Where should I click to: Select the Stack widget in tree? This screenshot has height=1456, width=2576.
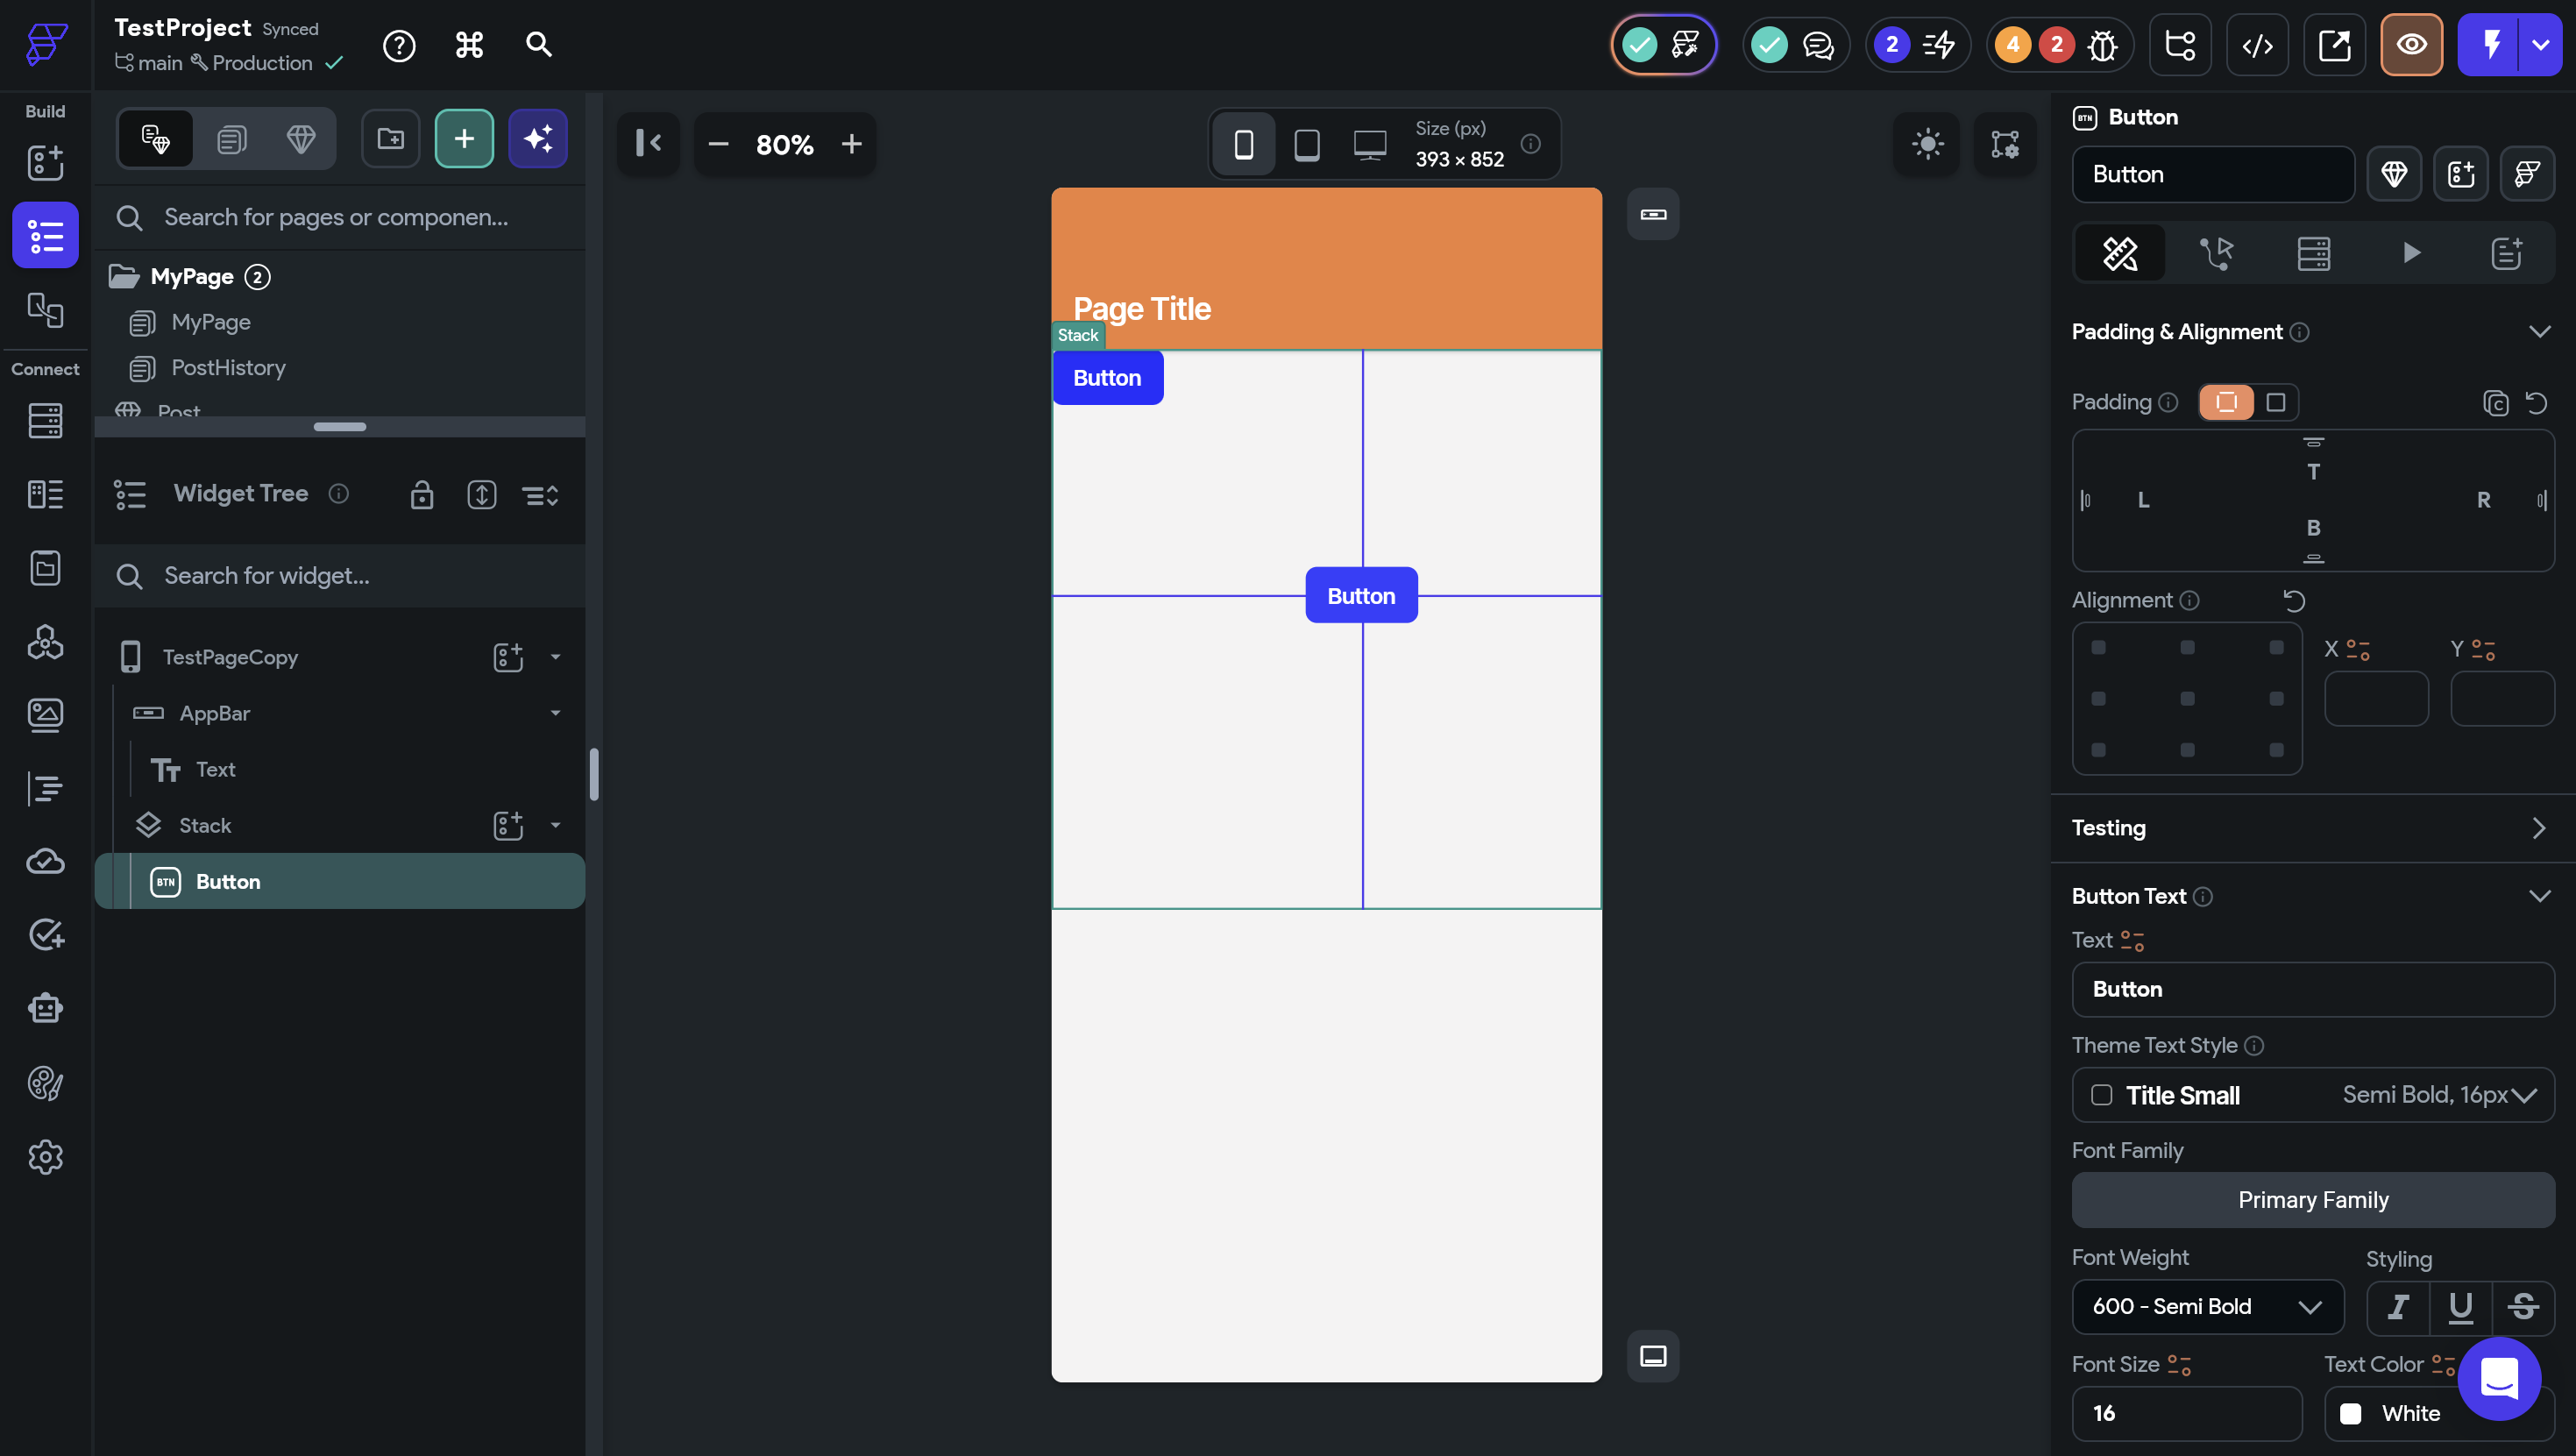205,825
